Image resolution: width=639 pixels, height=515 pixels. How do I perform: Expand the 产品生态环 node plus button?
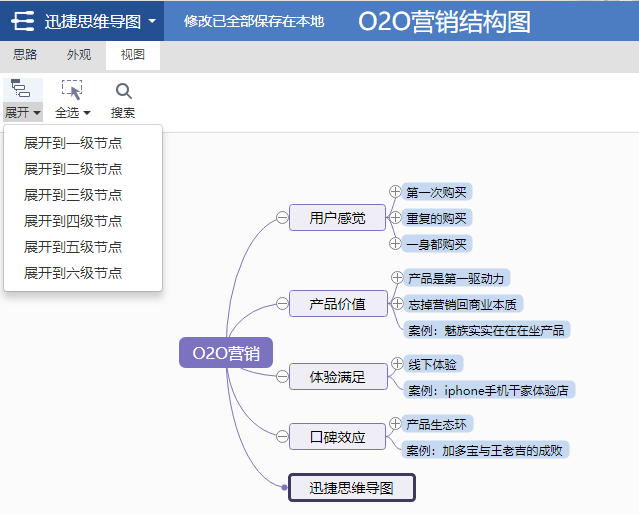pyautogui.click(x=395, y=424)
